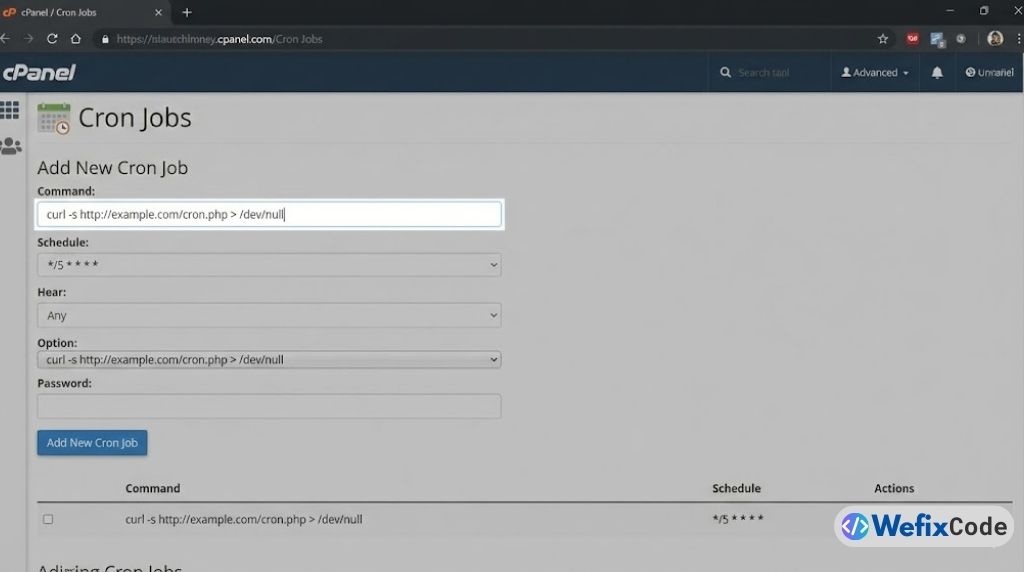Screen dimensions: 1024x572
Task: Expand the Schedule dropdown
Action: click(269, 264)
